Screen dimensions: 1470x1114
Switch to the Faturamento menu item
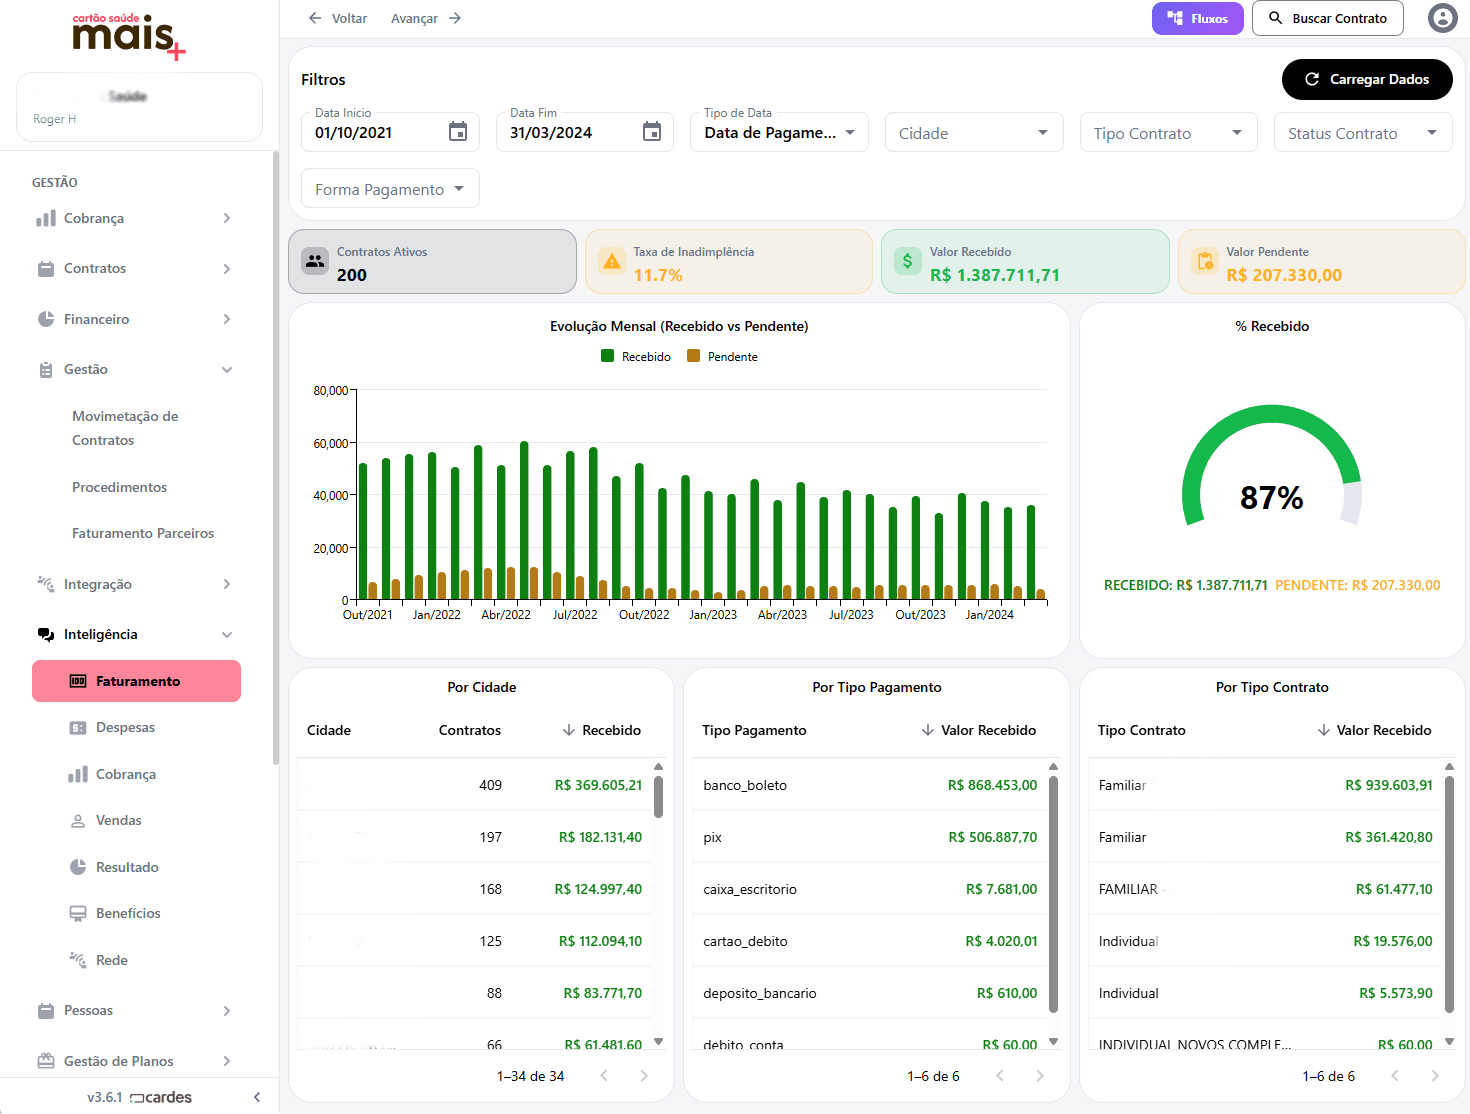pyautogui.click(x=136, y=681)
